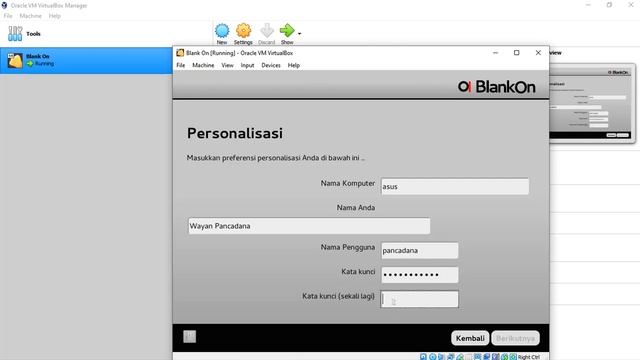640x360 pixels.
Task: Click the New machine icon in VirtualBox Manager
Action: (x=222, y=31)
